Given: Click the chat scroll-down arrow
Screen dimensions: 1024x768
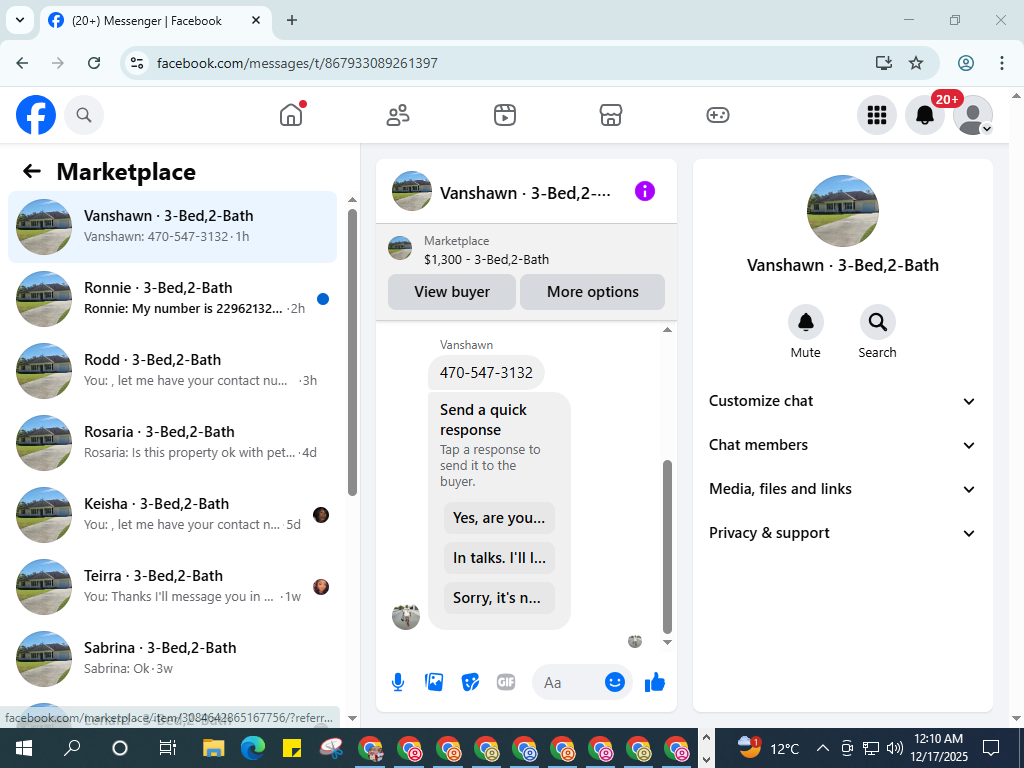Looking at the screenshot, I should [x=667, y=643].
